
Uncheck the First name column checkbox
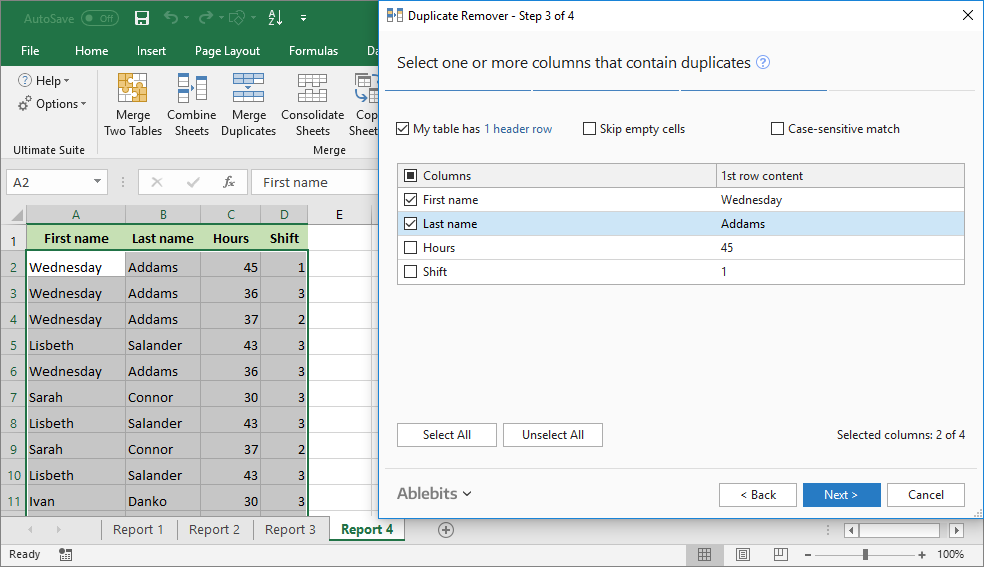point(410,199)
